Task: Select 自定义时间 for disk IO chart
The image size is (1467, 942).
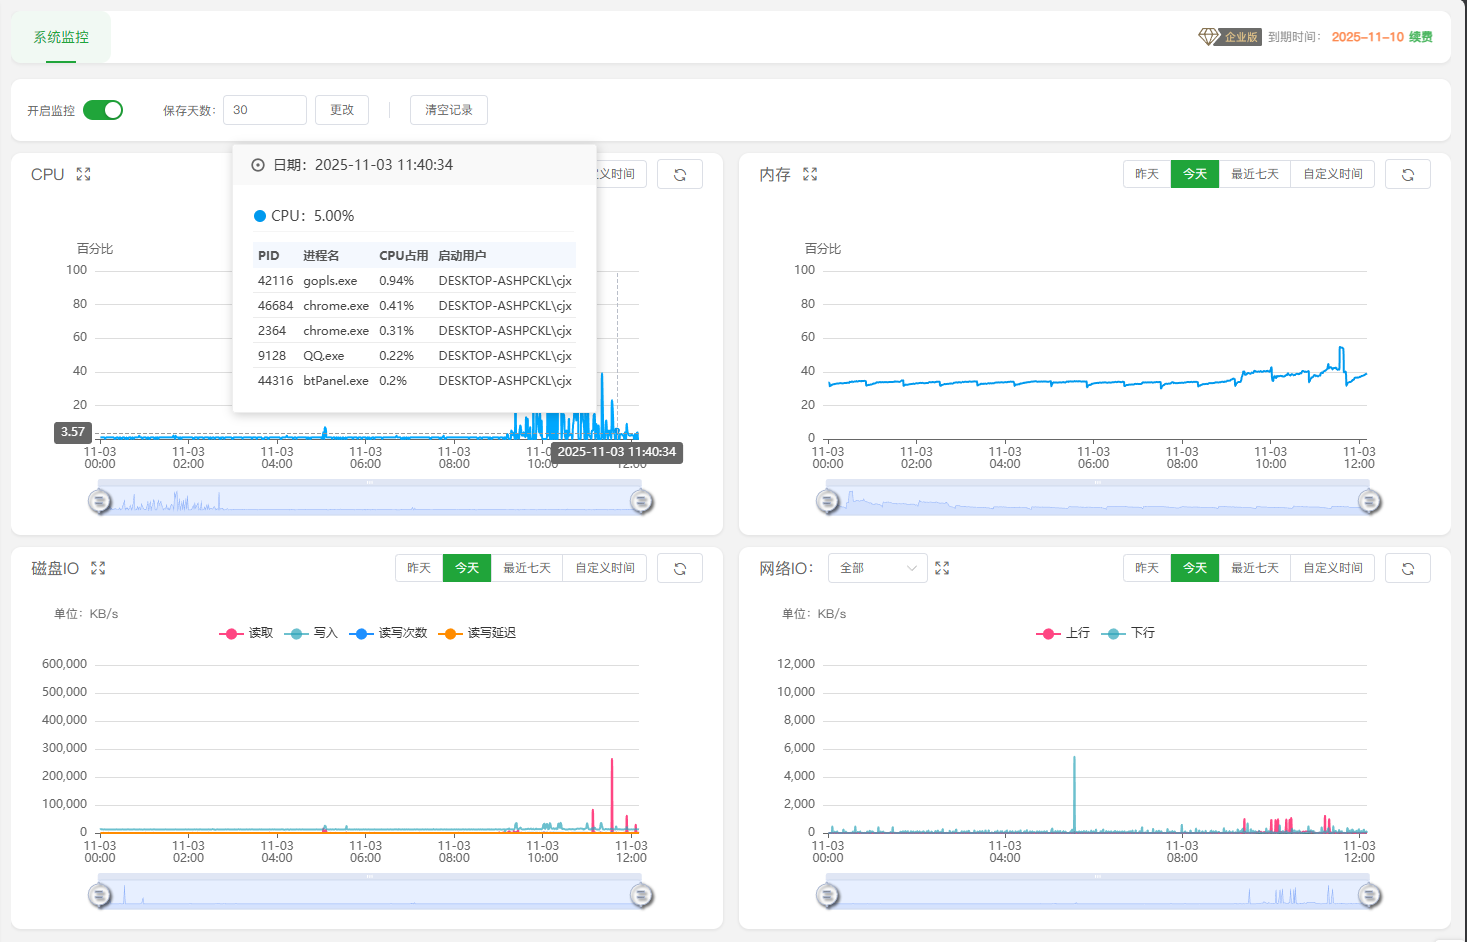Action: pos(604,568)
